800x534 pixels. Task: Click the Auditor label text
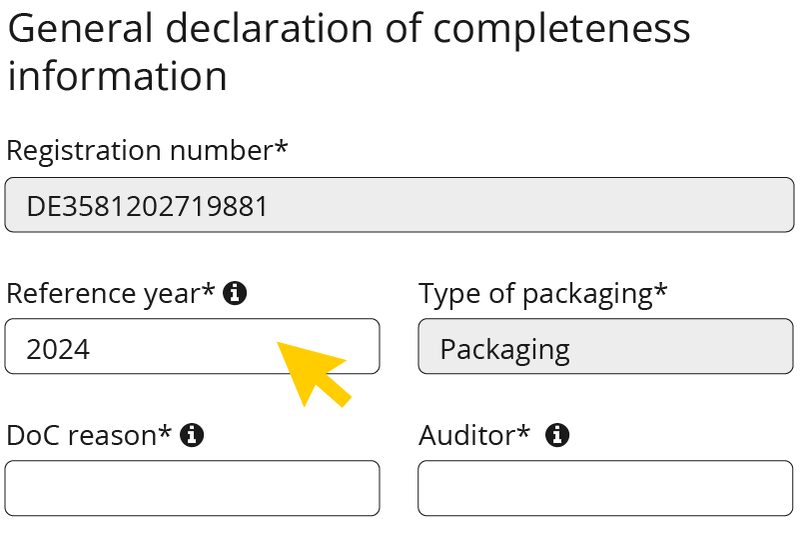pyautogui.click(x=474, y=436)
